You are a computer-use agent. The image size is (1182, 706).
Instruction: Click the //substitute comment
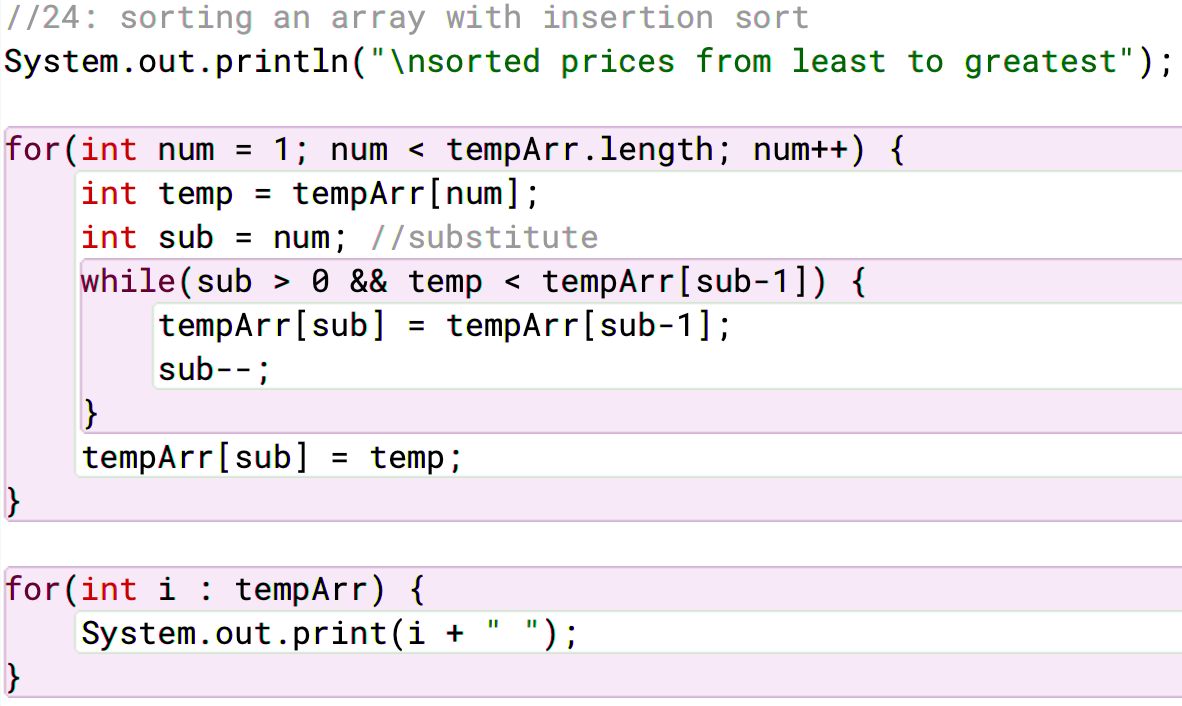pyautogui.click(x=485, y=238)
